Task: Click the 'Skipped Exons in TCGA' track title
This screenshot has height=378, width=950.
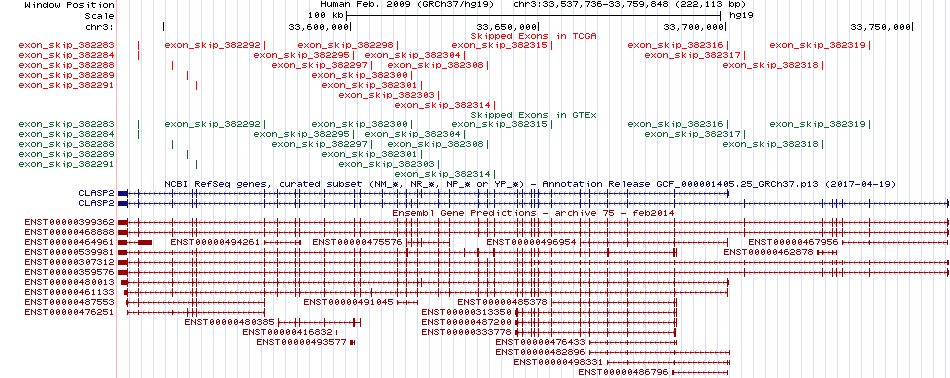Action: pyautogui.click(x=534, y=36)
